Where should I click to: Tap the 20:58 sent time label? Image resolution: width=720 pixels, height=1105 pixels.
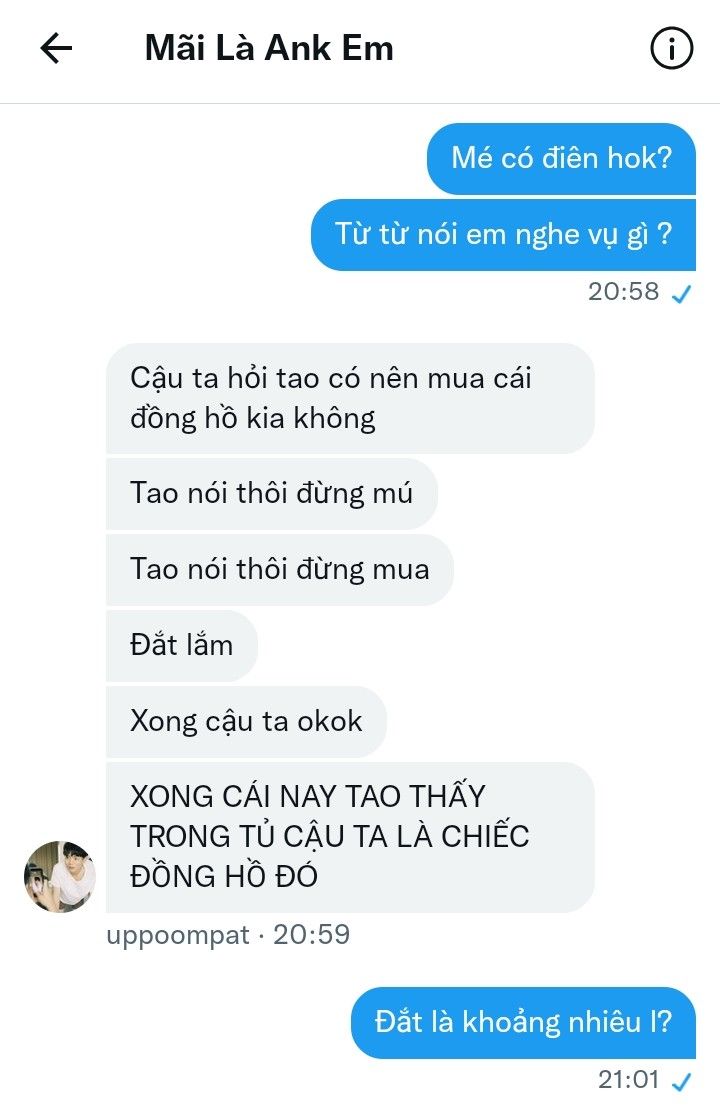pos(623,291)
